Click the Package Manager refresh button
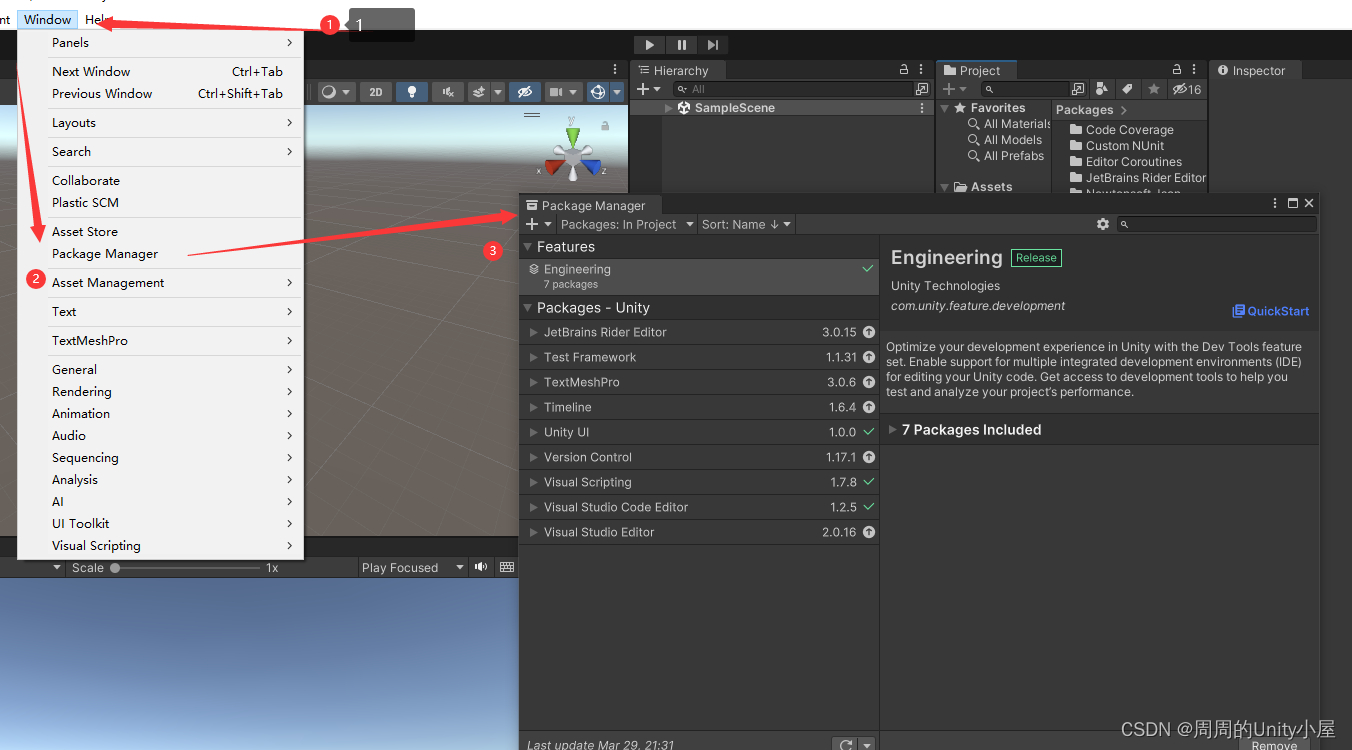The image size is (1352, 750). coord(846,745)
